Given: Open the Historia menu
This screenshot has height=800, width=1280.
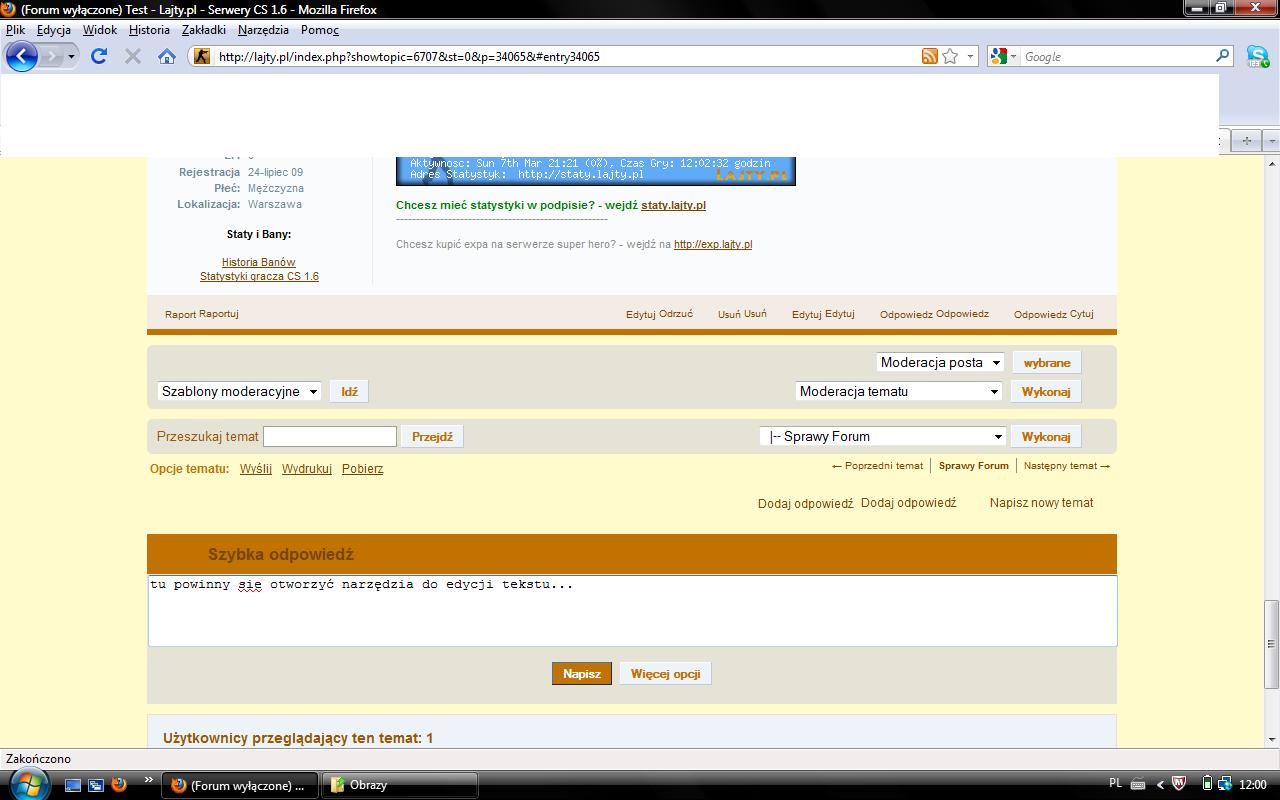Looking at the screenshot, I should (x=150, y=30).
